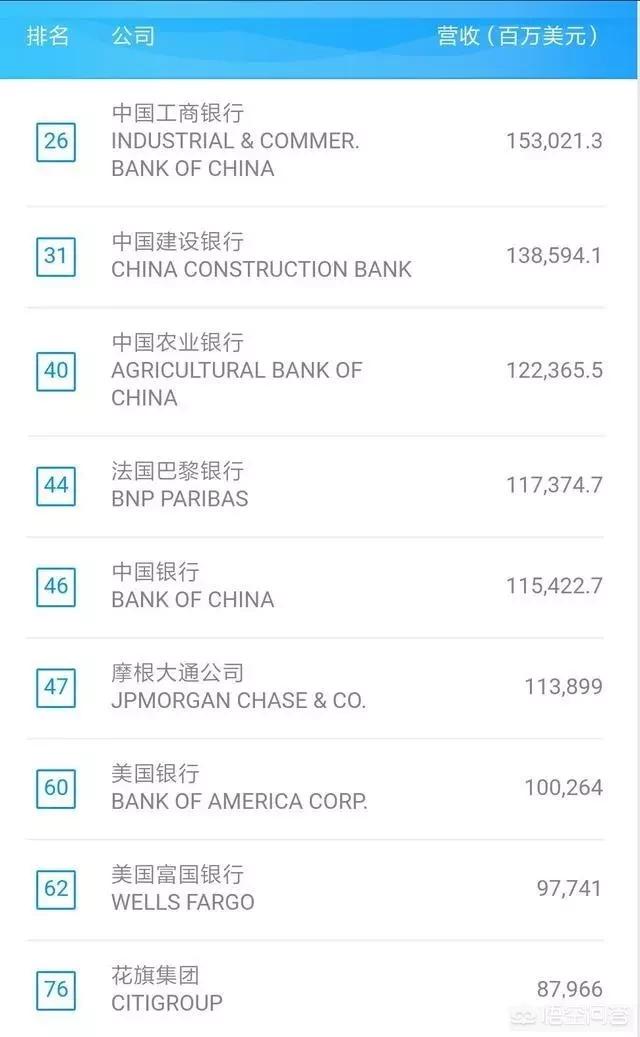Open the BNP PARIBAS entry
The width and height of the screenshot is (640, 1037).
(180, 498)
